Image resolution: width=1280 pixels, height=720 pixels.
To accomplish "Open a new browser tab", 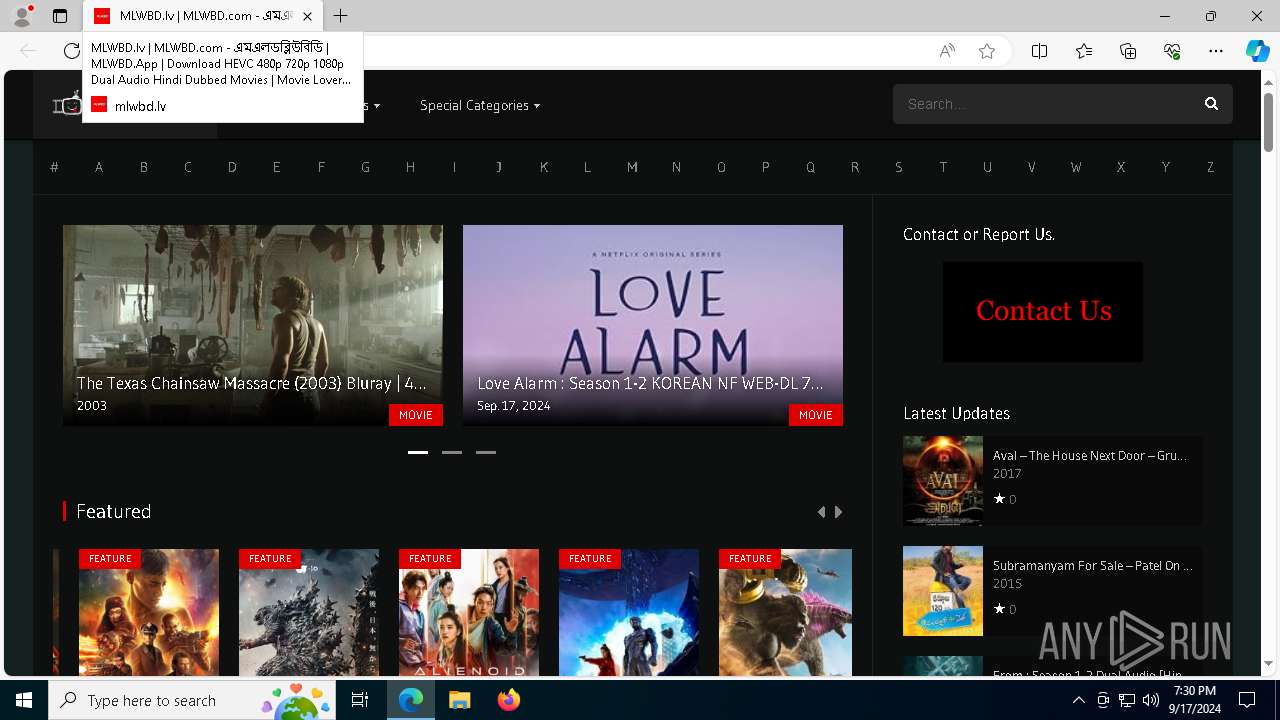I will pos(341,16).
